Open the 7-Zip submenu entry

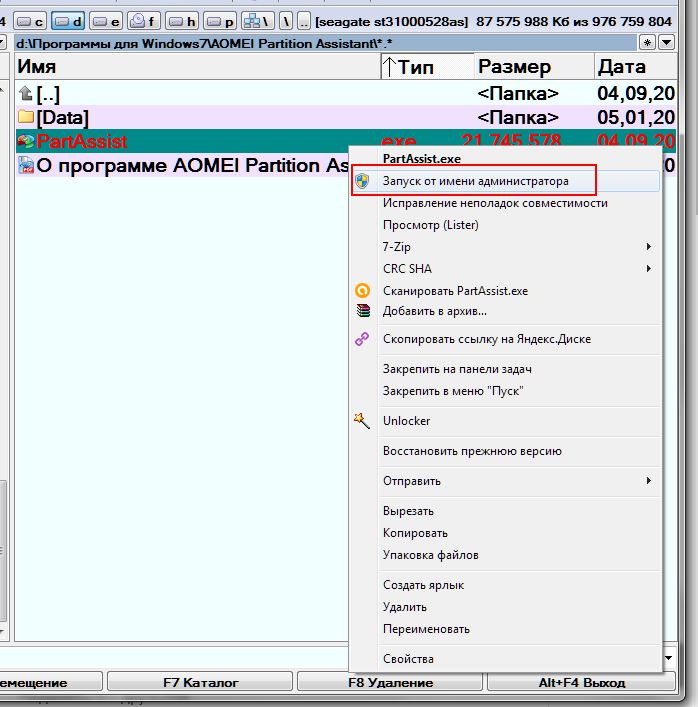point(505,247)
